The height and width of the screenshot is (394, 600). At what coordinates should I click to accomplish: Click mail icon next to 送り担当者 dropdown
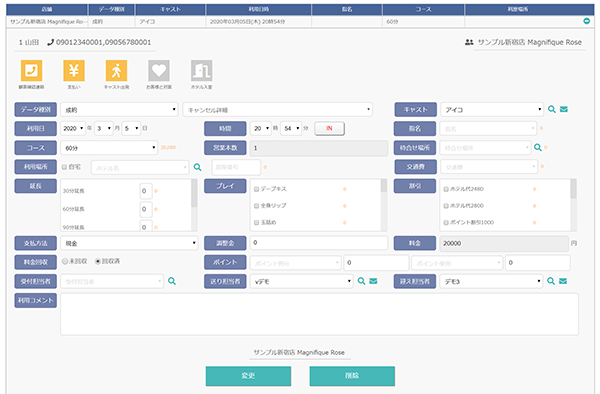tap(373, 281)
